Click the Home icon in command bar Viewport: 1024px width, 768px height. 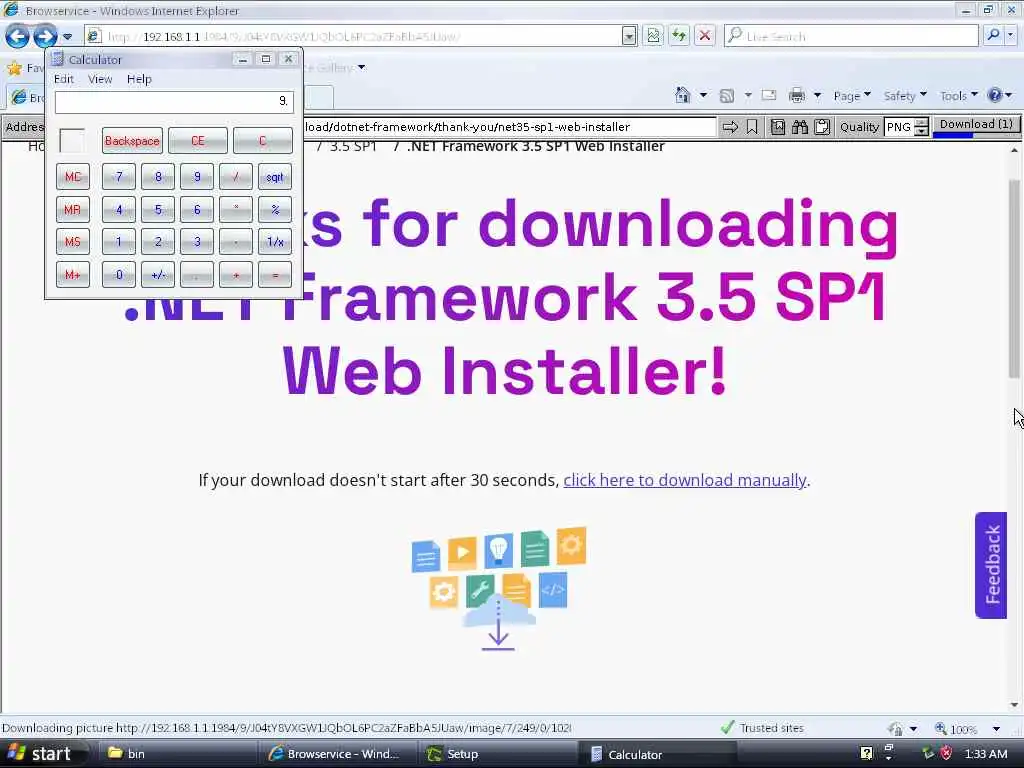point(682,95)
